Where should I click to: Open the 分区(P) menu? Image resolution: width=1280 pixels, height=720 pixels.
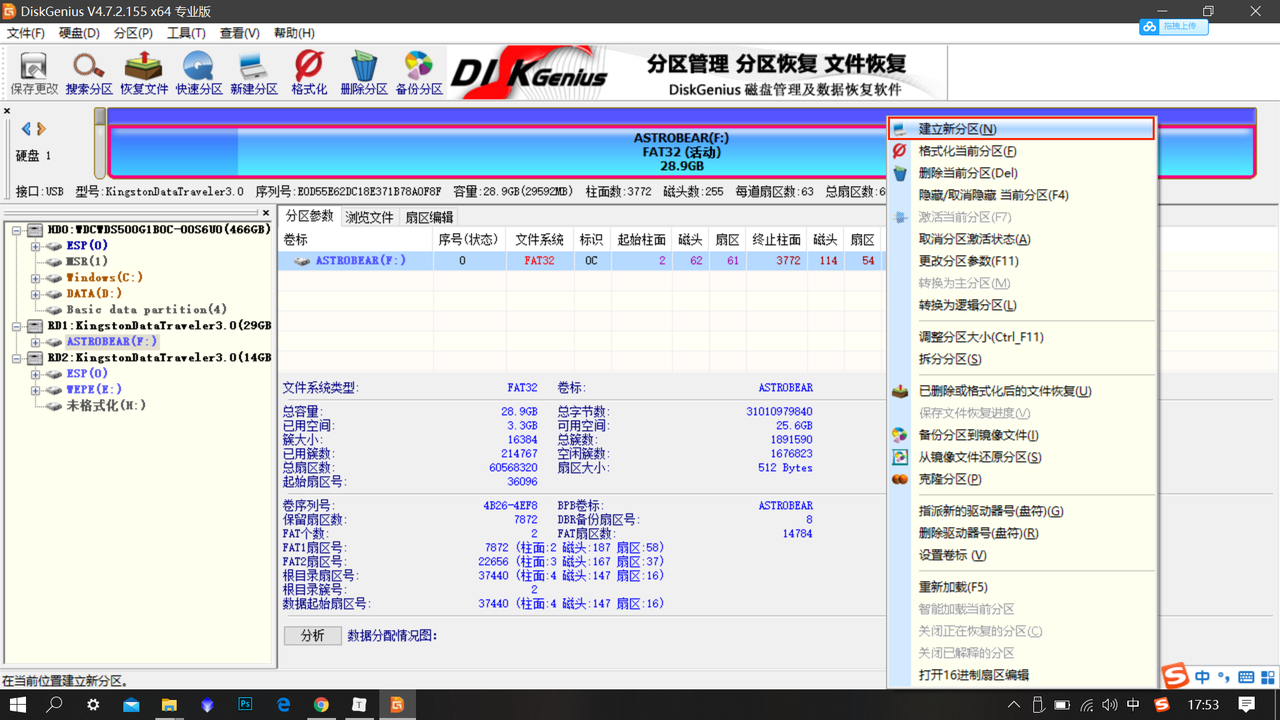[133, 33]
